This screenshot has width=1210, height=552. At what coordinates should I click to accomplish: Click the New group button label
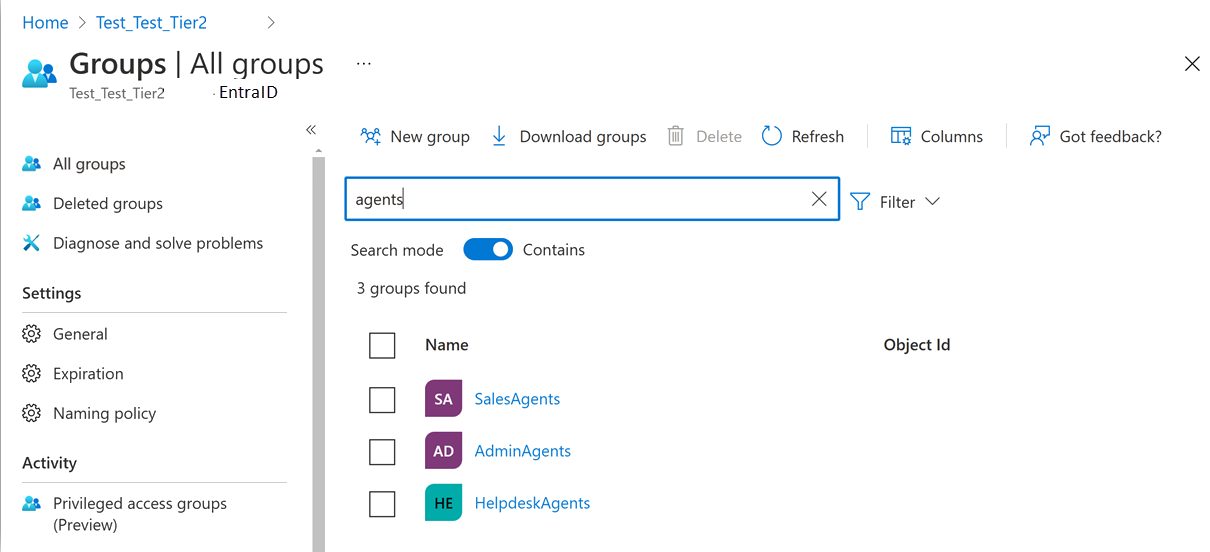[x=430, y=136]
